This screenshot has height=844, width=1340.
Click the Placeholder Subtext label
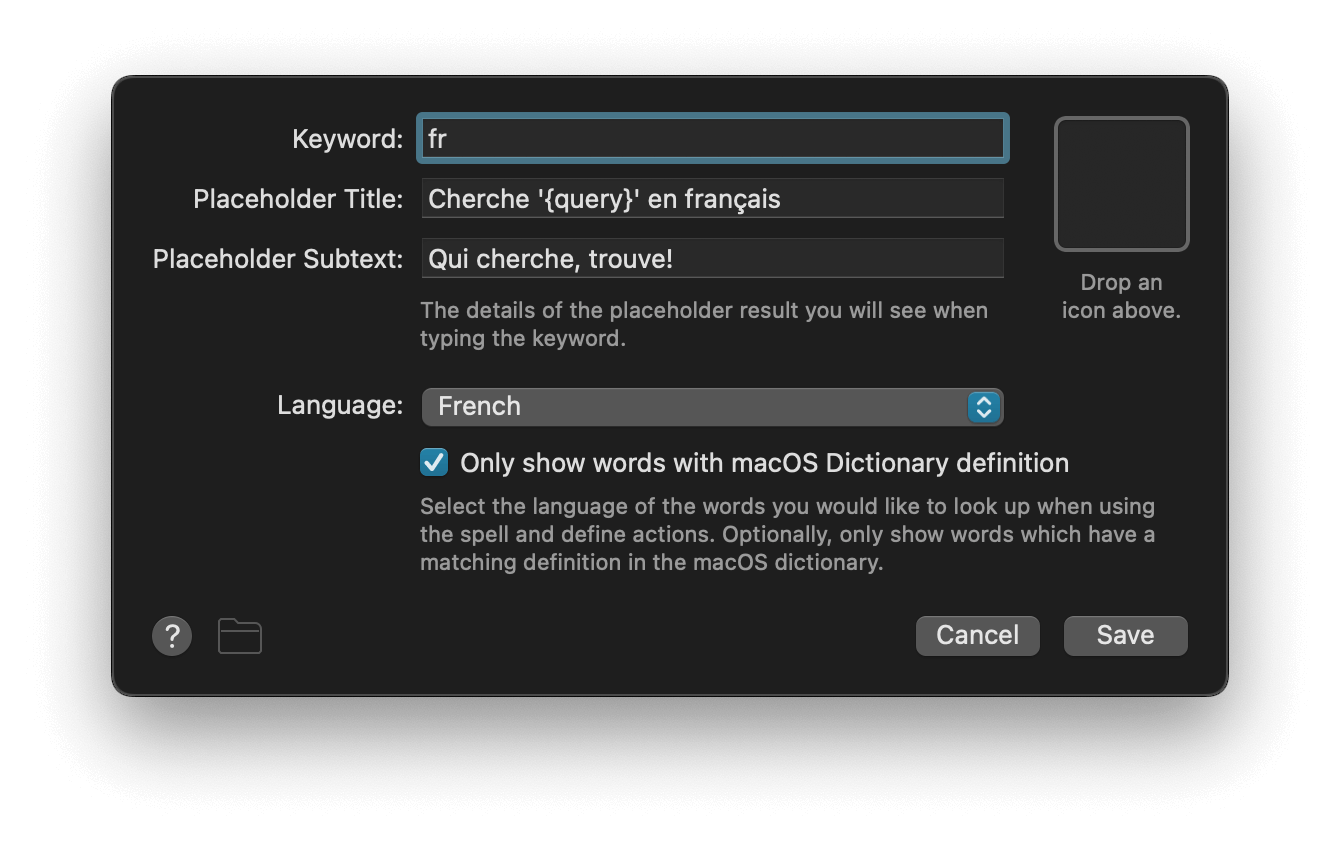[276, 258]
